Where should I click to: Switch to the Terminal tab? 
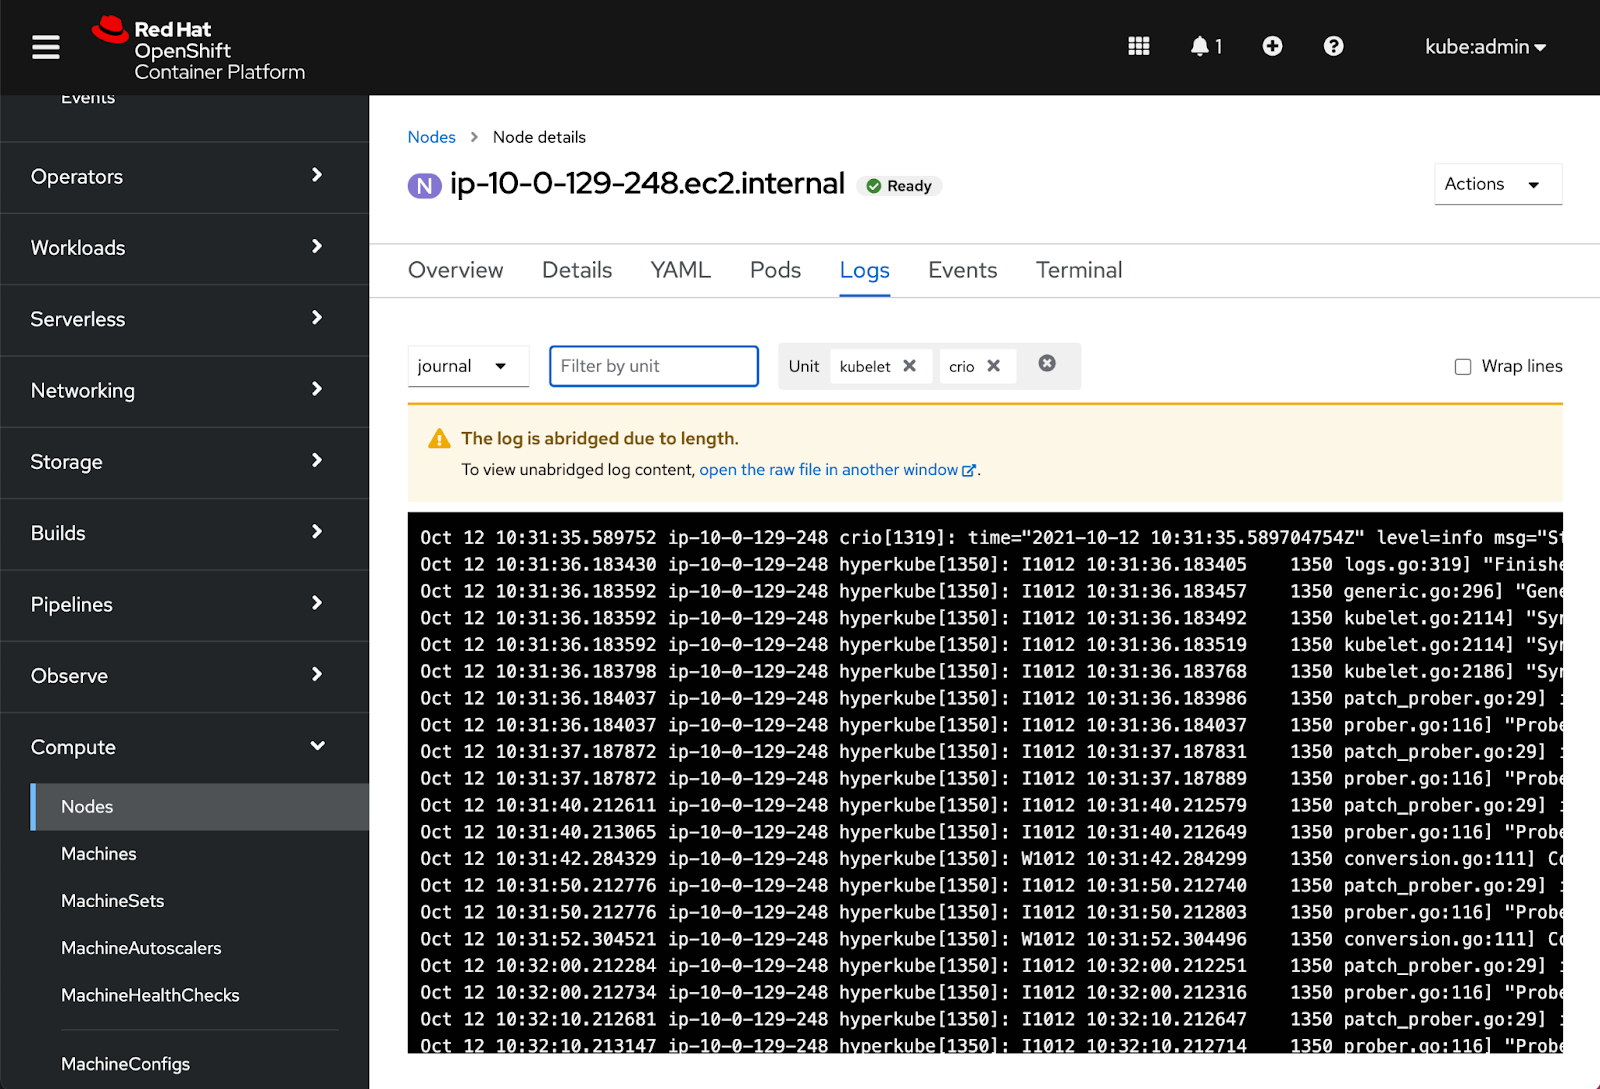[x=1078, y=270]
